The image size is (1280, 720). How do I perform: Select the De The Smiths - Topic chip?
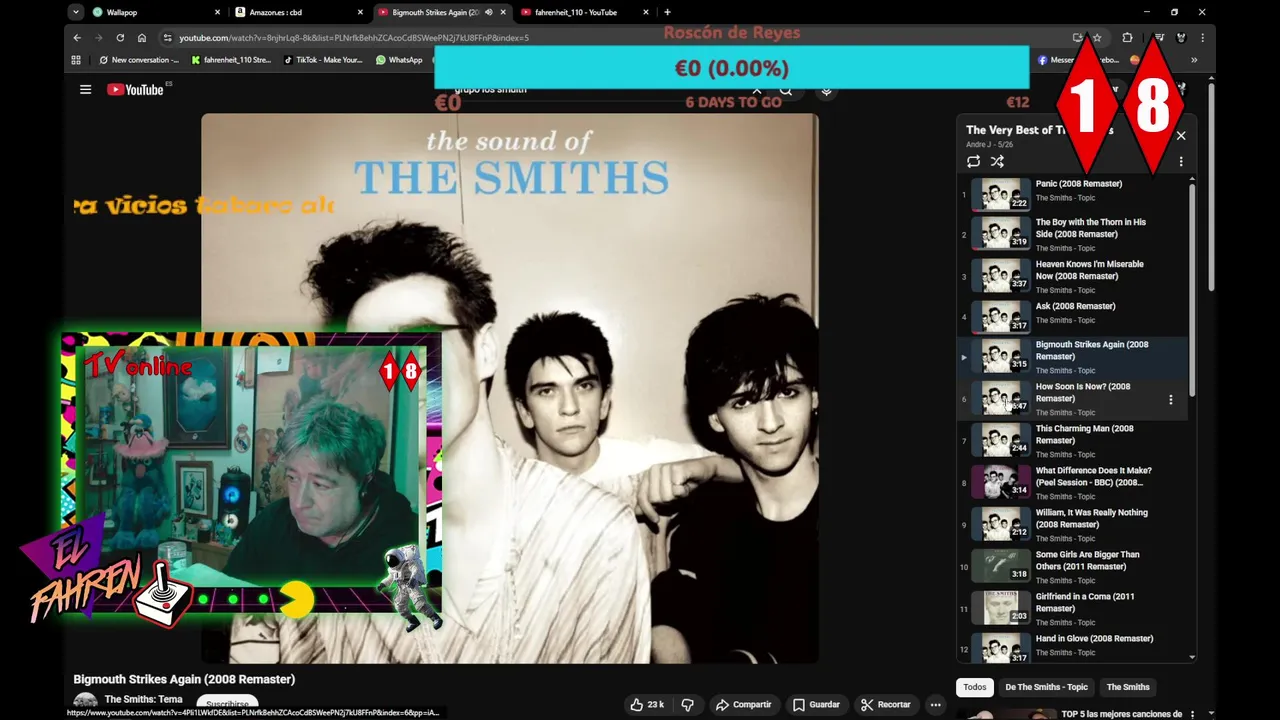[1046, 687]
